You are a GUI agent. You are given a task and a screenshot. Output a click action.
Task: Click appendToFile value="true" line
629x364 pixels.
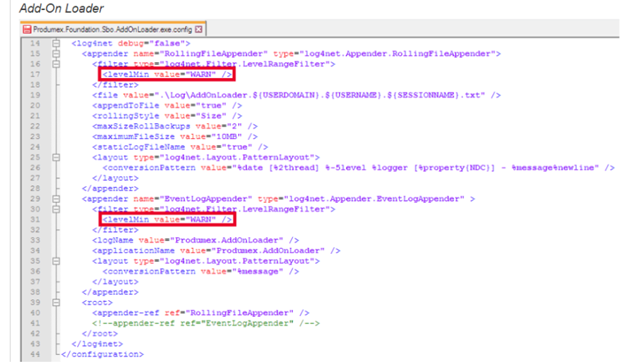[x=167, y=106]
